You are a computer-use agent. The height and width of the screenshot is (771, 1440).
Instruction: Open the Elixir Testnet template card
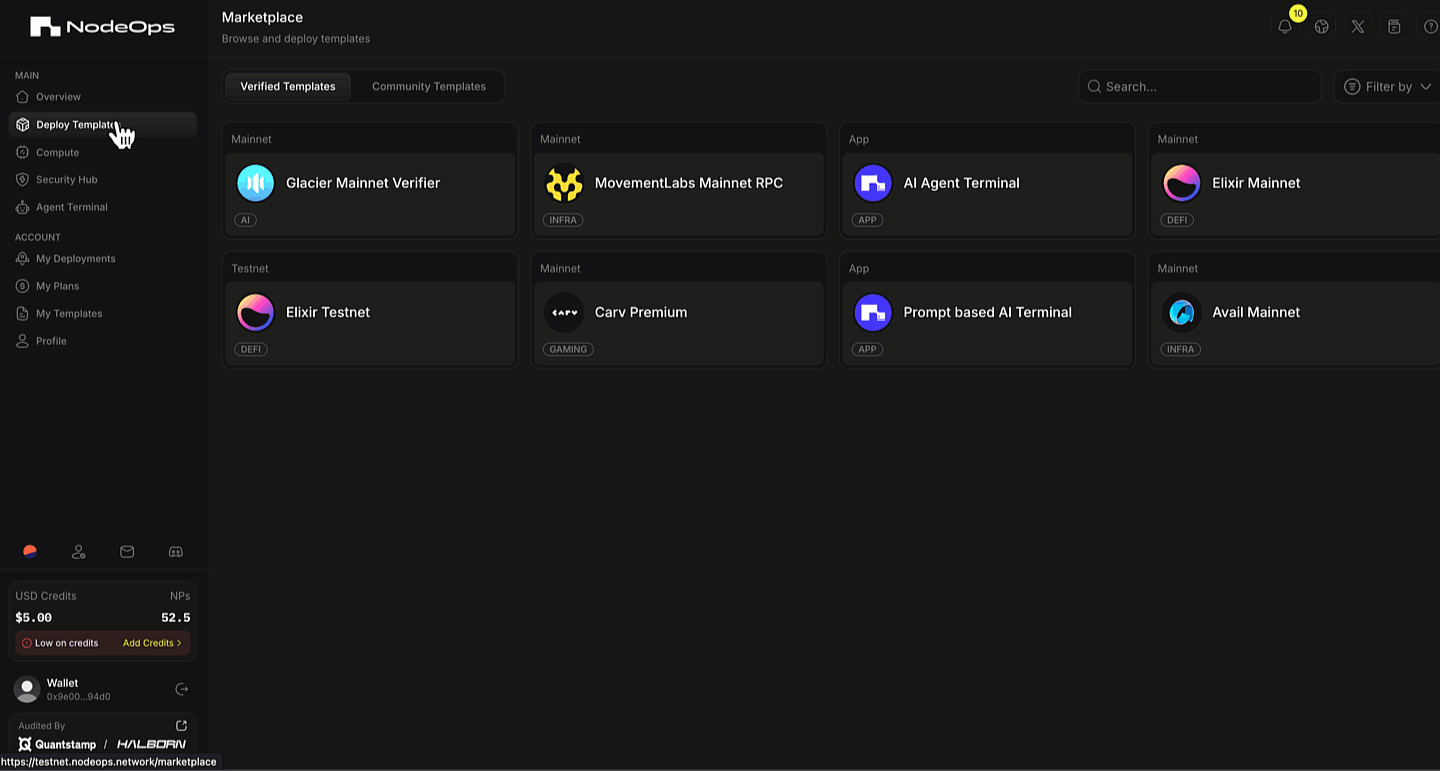coord(370,310)
